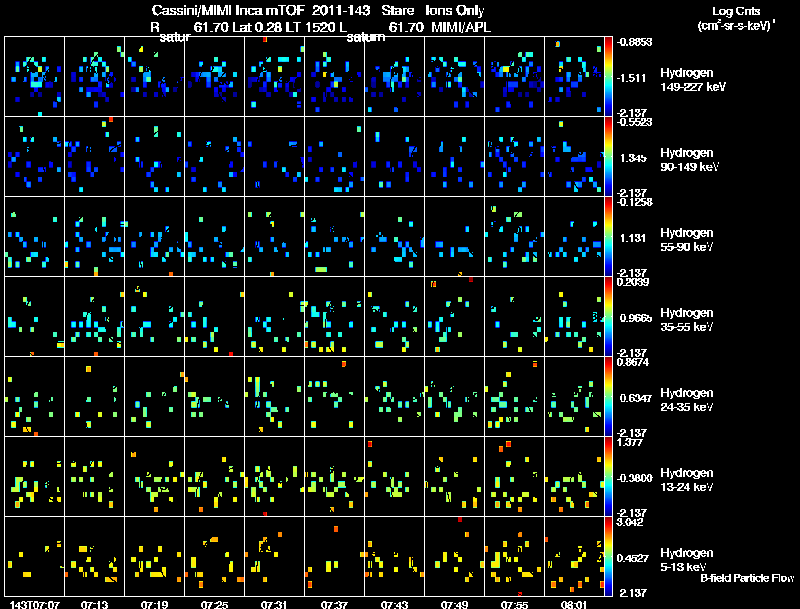Open the Hydrogen 55-90 keV panel at 07:49

click(x=454, y=237)
